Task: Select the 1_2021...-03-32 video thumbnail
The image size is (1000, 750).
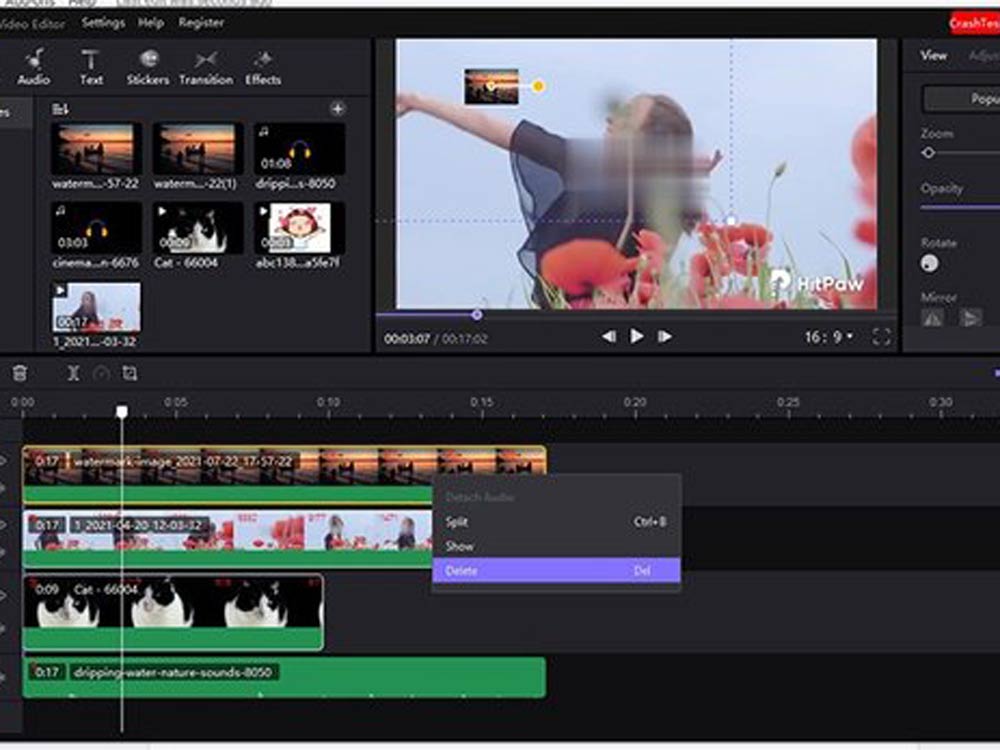Action: coord(96,307)
